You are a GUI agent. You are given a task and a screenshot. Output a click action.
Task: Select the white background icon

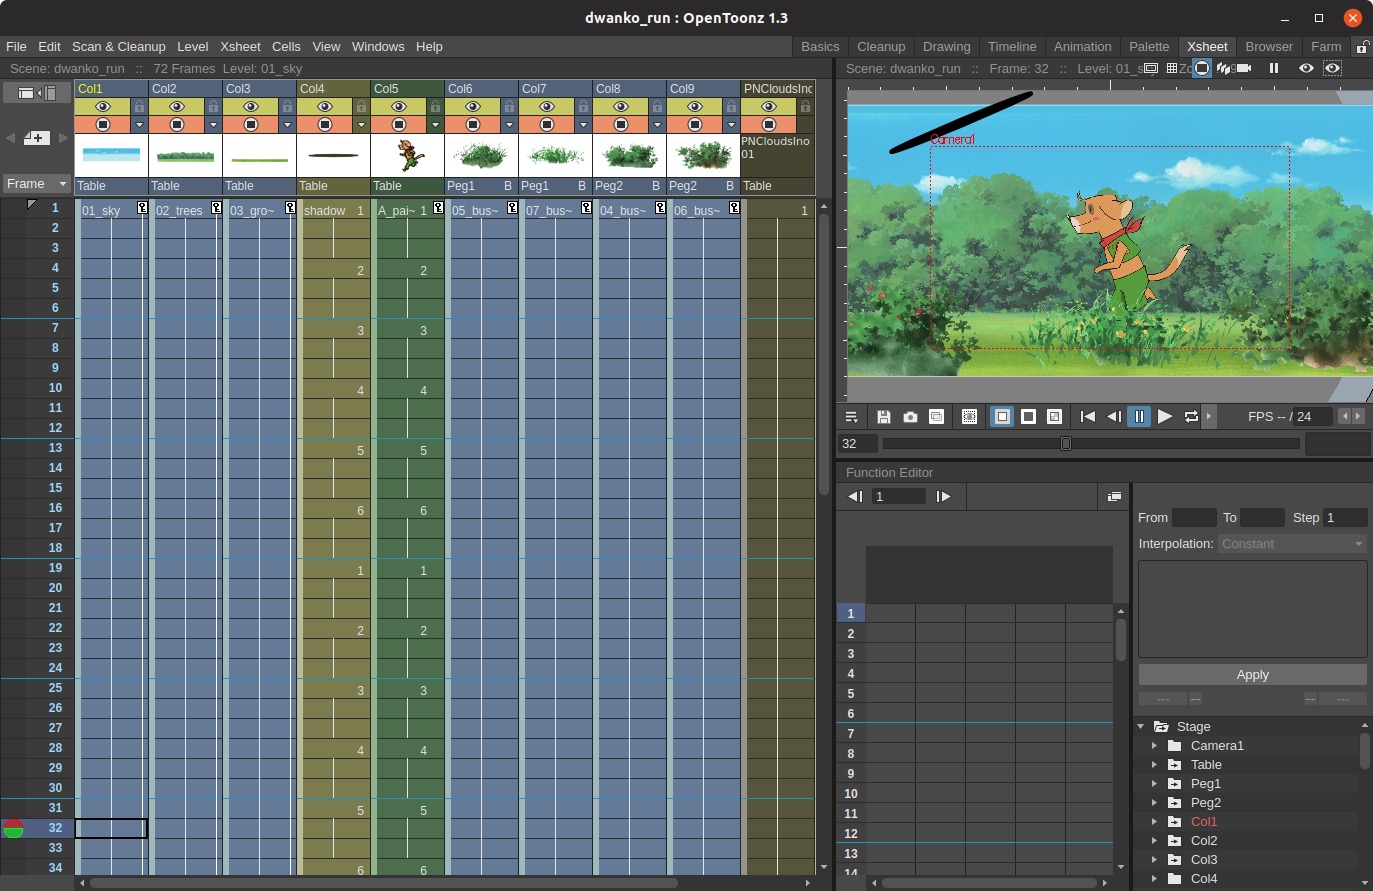pos(1002,417)
